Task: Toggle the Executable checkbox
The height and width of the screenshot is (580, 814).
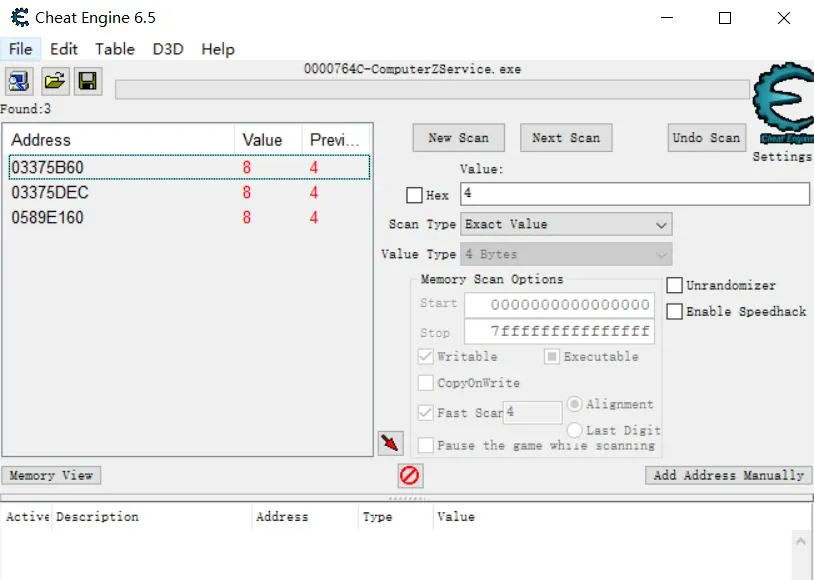Action: pos(552,356)
